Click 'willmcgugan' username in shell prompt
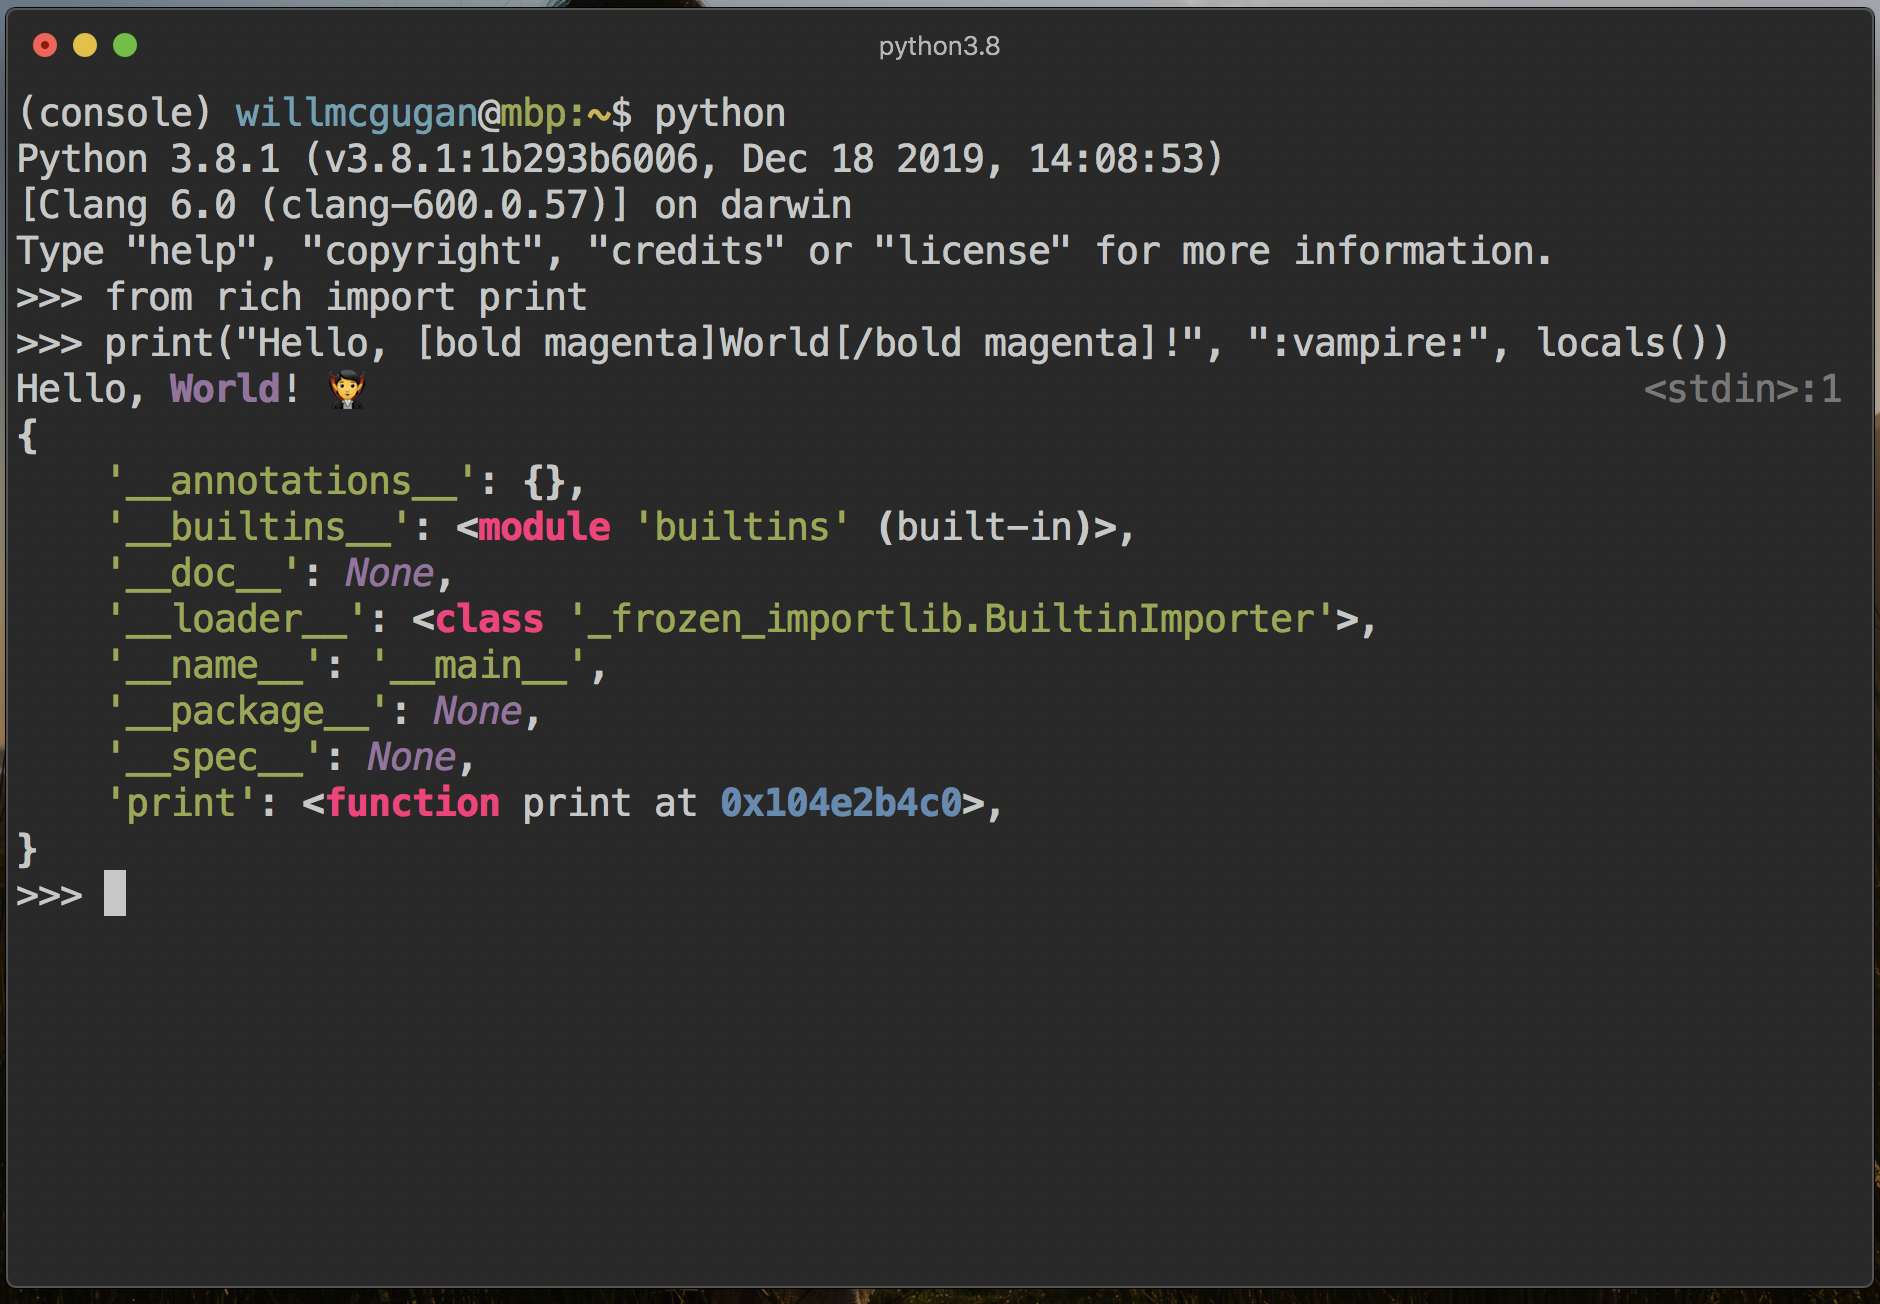1880x1304 pixels. (x=356, y=113)
